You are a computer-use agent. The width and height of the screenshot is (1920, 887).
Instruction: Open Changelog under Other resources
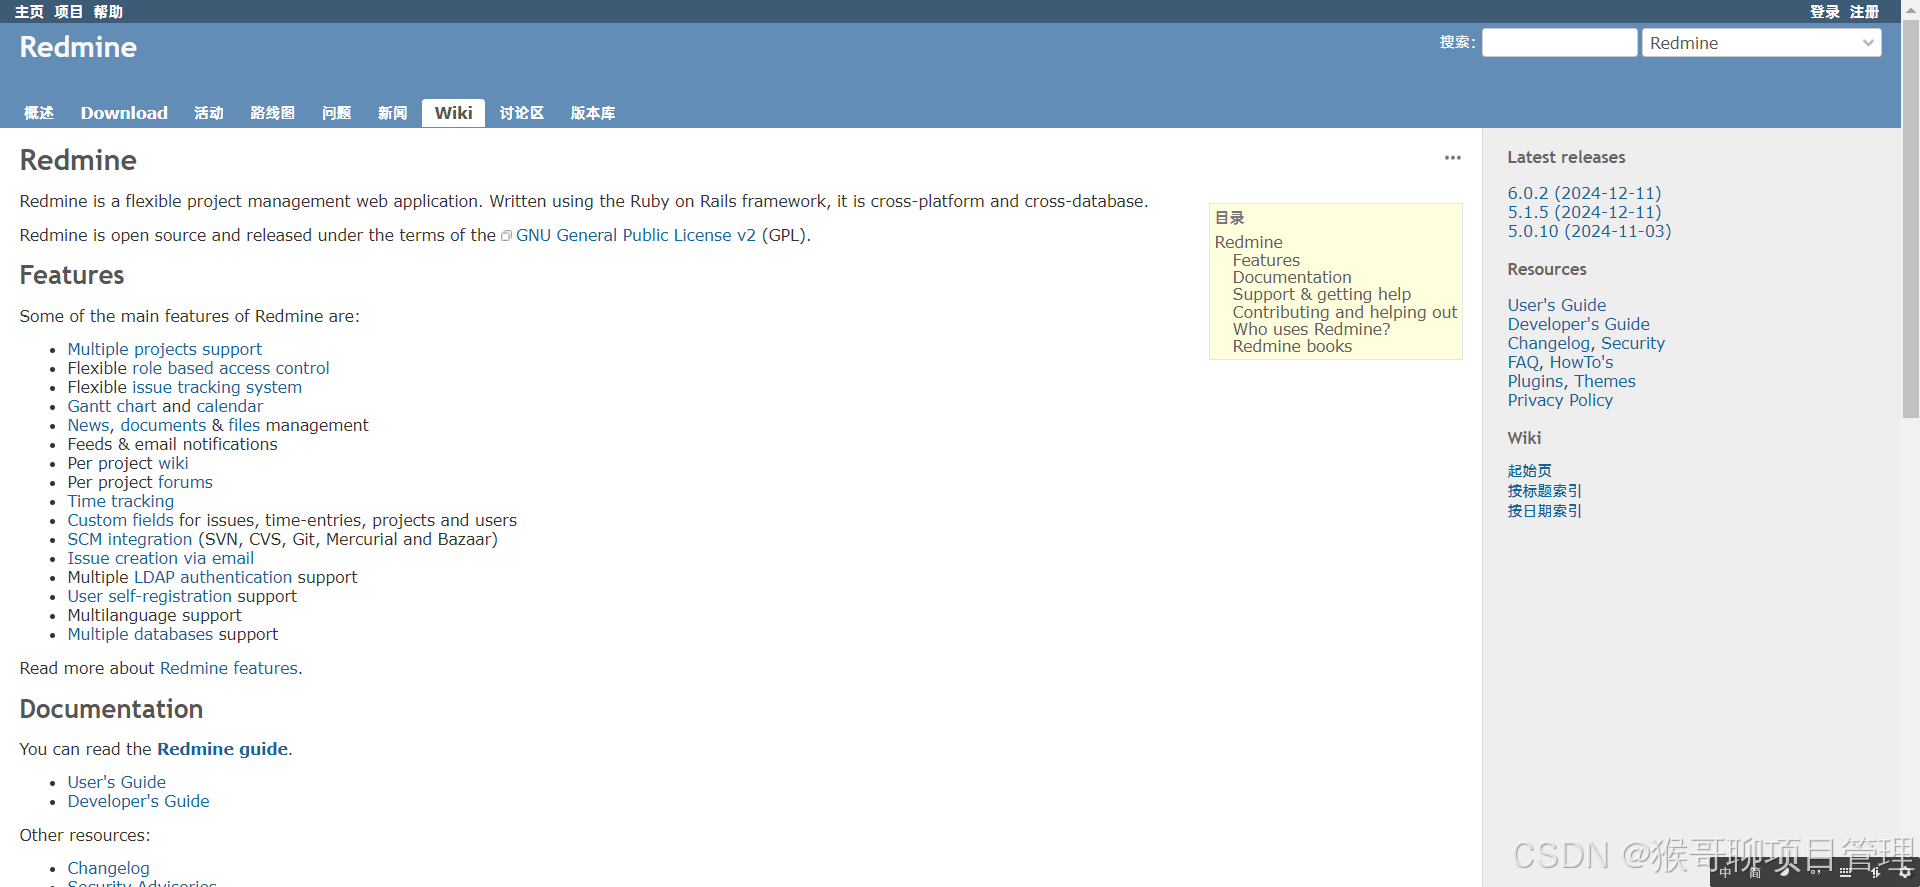click(x=109, y=868)
